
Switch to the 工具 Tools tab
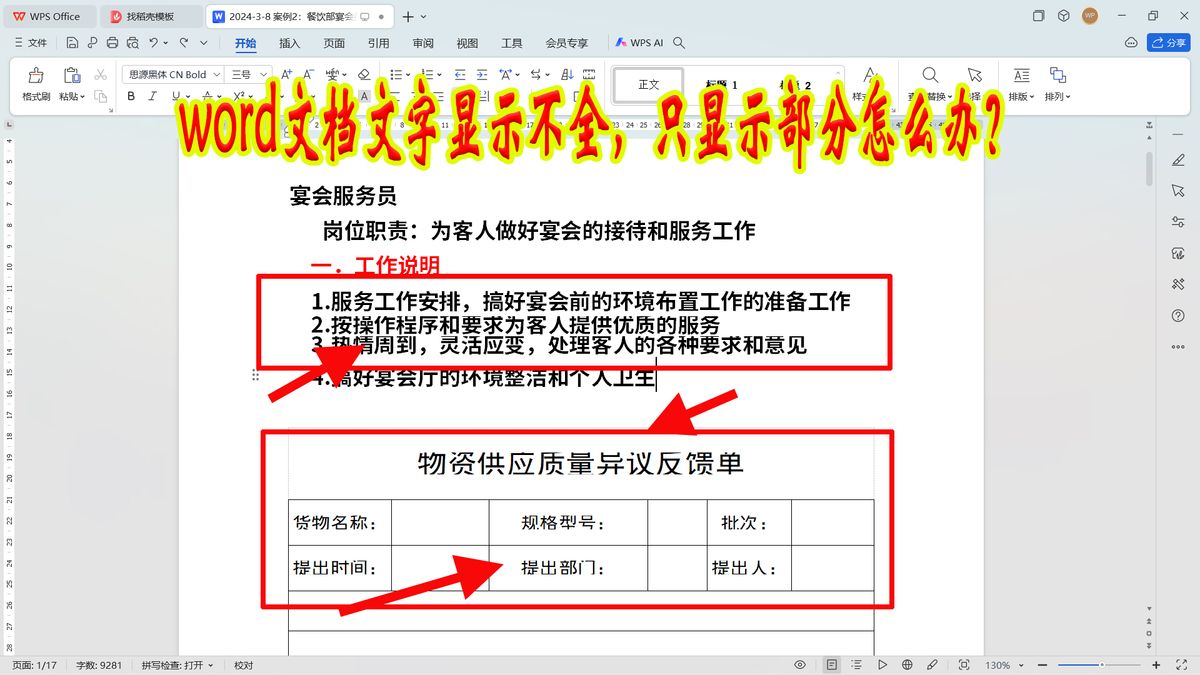coord(512,43)
